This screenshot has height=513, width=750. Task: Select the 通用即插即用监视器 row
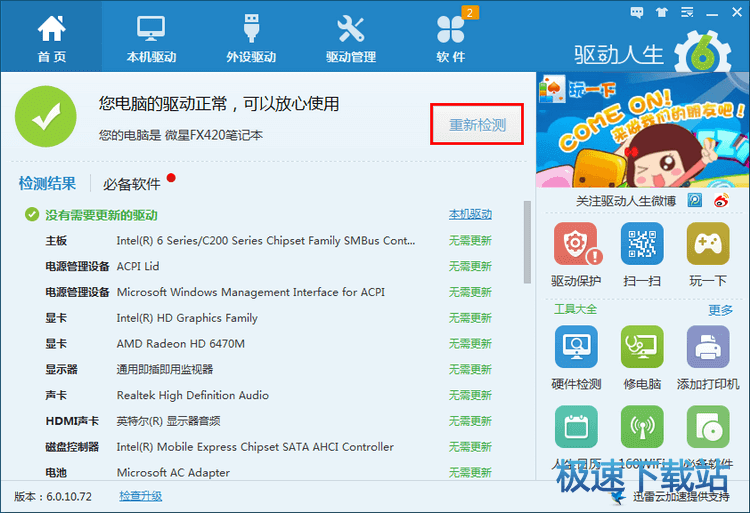(268, 370)
